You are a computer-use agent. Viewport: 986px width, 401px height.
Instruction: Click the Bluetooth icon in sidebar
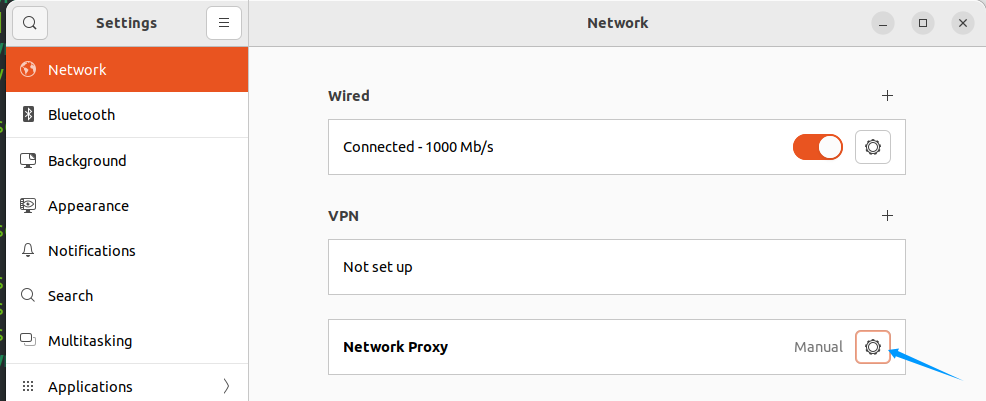(x=28, y=114)
